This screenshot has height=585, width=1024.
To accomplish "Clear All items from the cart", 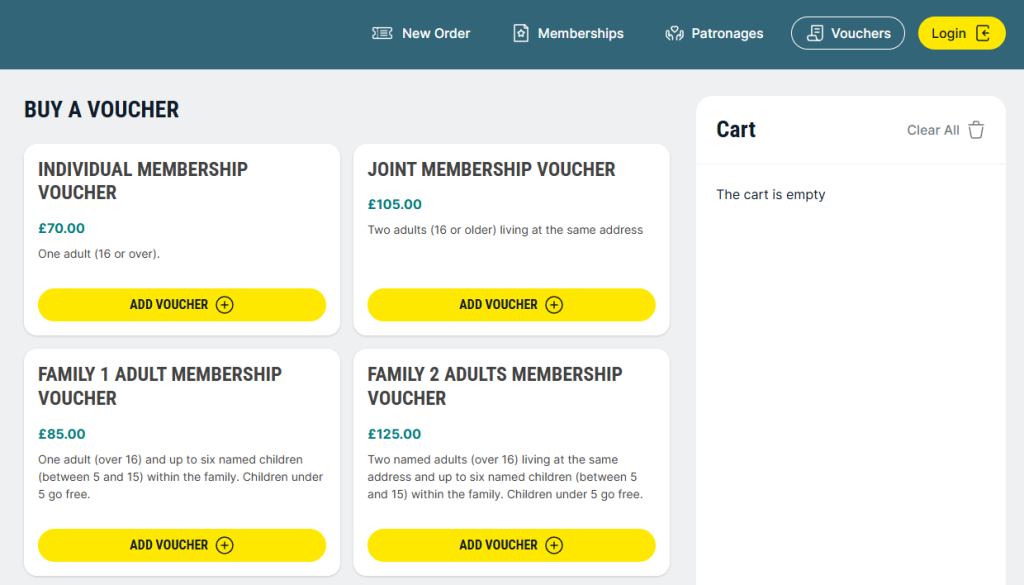I will click(933, 130).
